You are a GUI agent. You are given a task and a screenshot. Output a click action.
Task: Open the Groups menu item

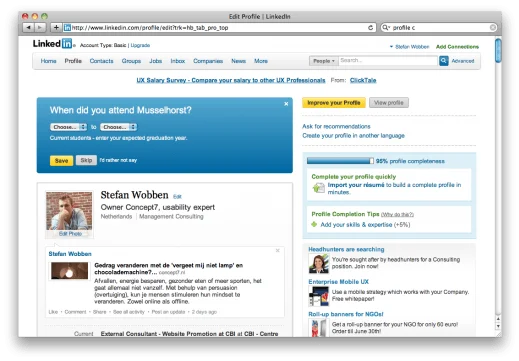point(131,61)
